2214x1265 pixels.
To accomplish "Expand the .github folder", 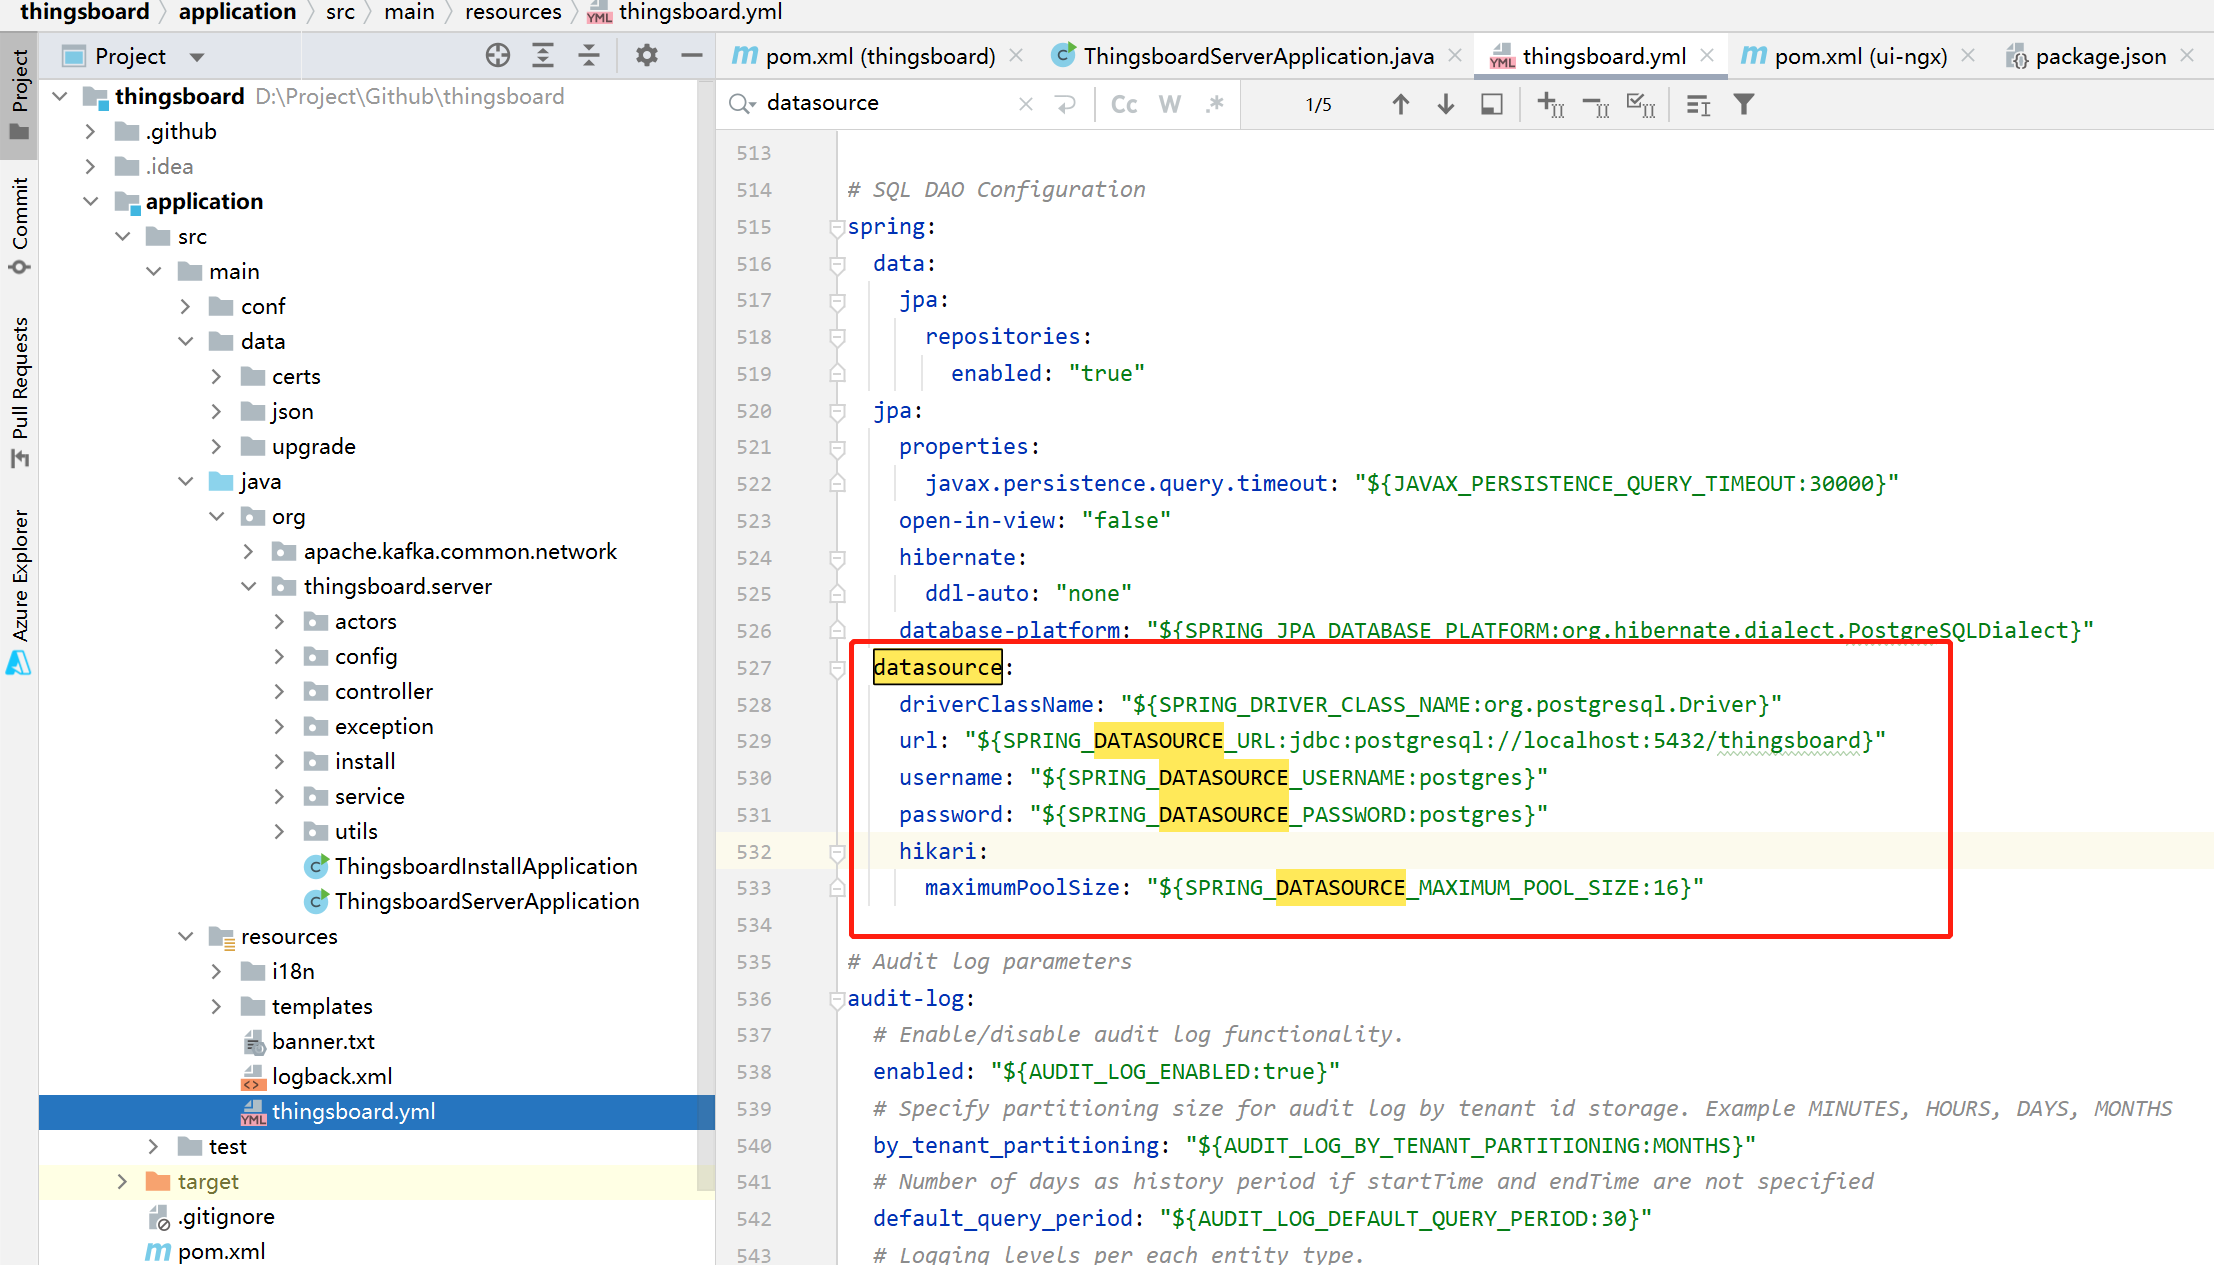I will 90,131.
